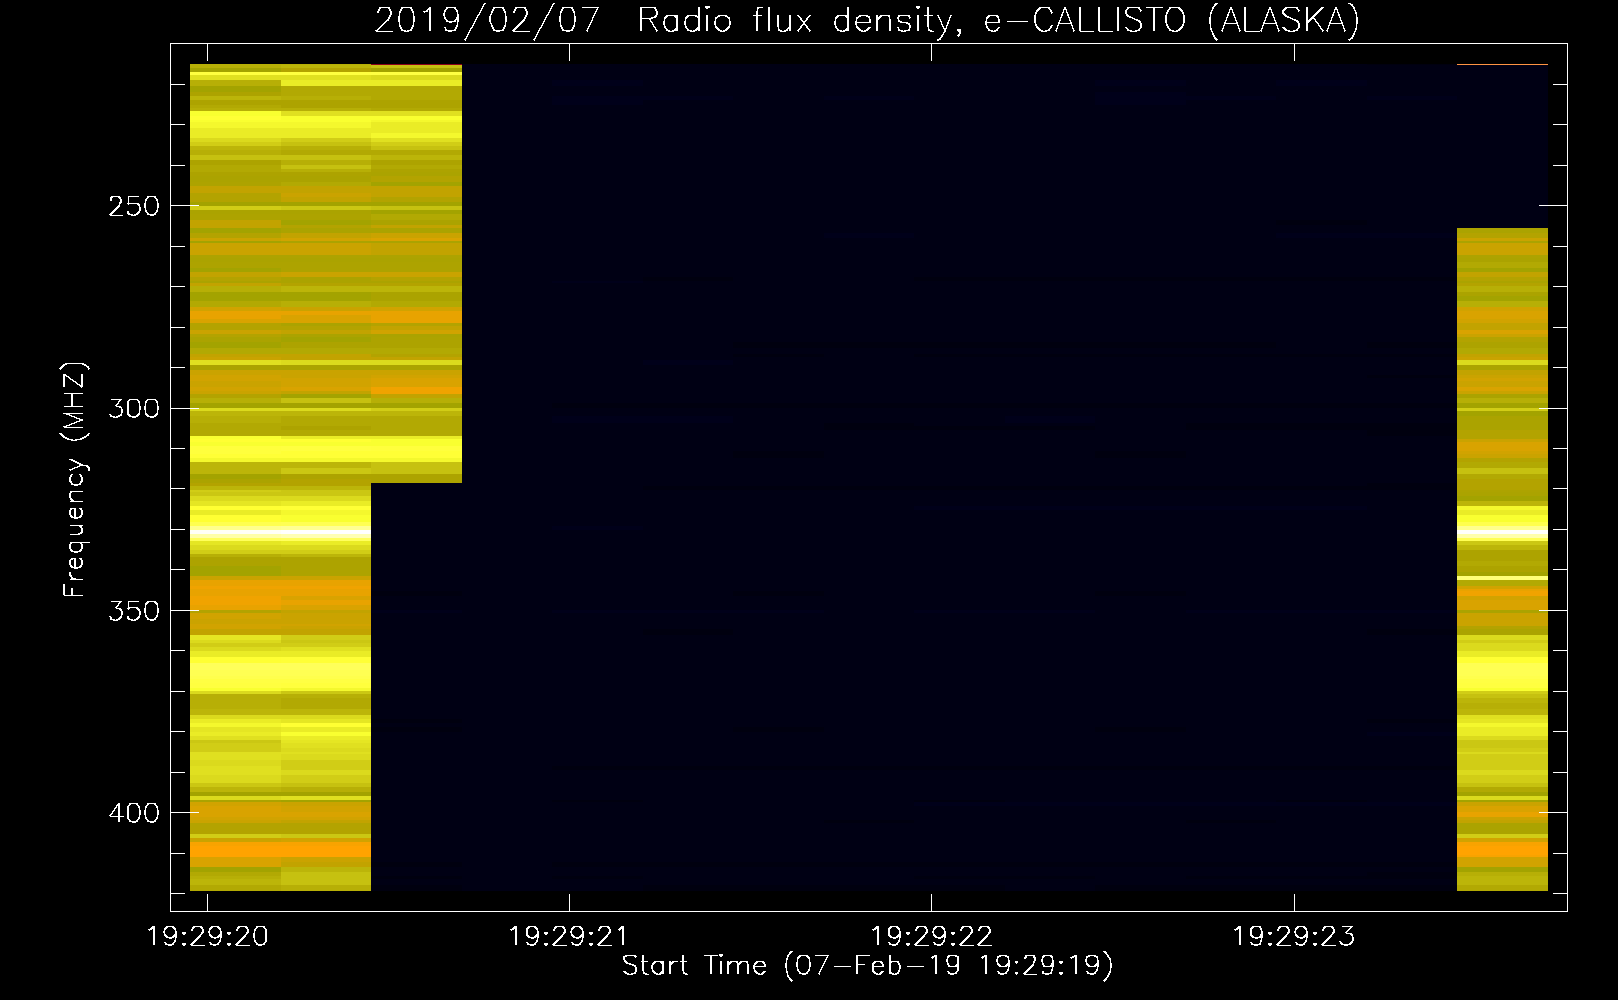The height and width of the screenshot is (1000, 1618).
Task: Click the 'Start Time (07-Feb-19 19:29:19)' label
Action: pos(868,966)
